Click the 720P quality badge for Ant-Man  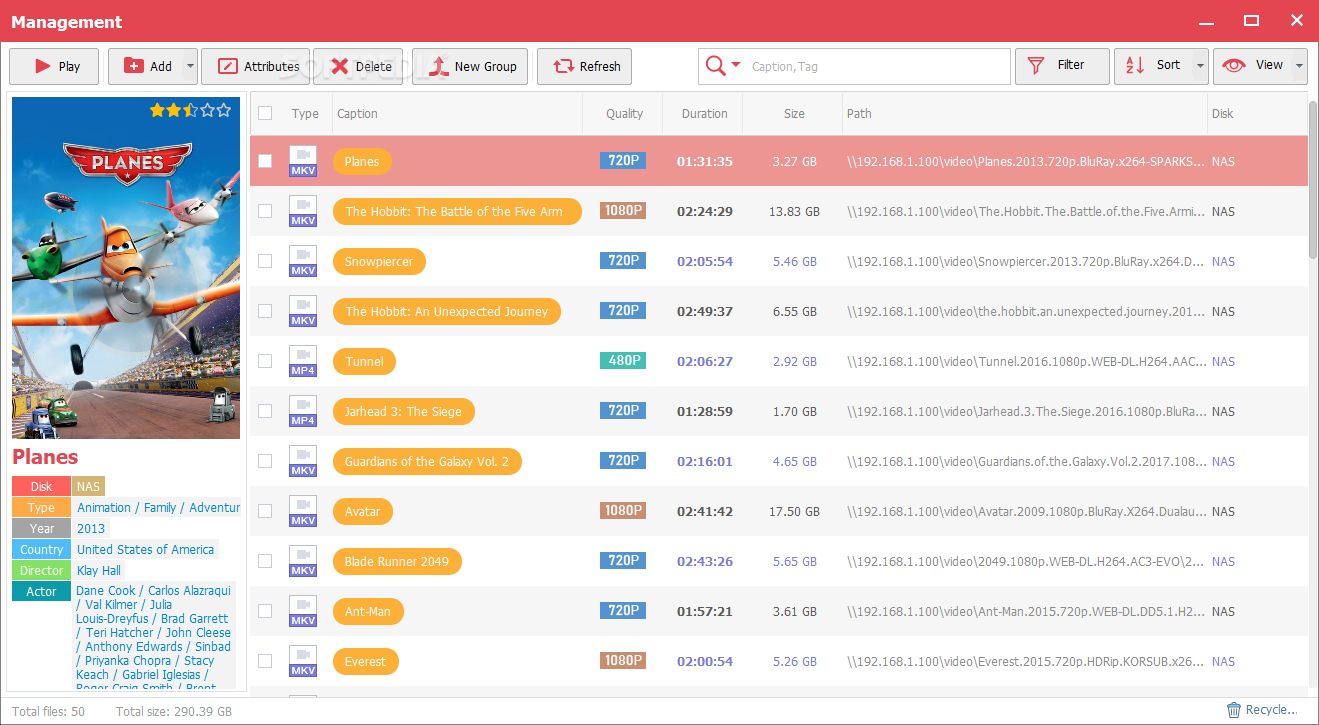click(623, 610)
